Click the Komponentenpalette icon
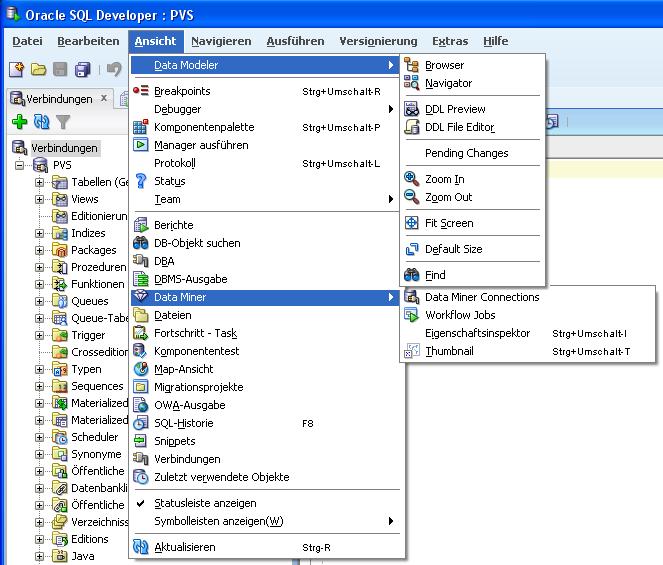 141,127
